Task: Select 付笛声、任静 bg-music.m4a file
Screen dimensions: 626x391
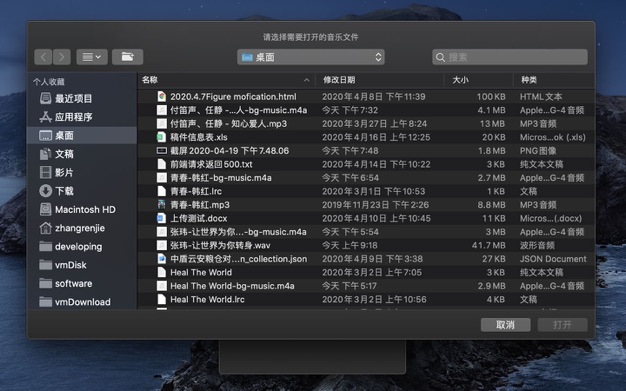Action: (366, 110)
